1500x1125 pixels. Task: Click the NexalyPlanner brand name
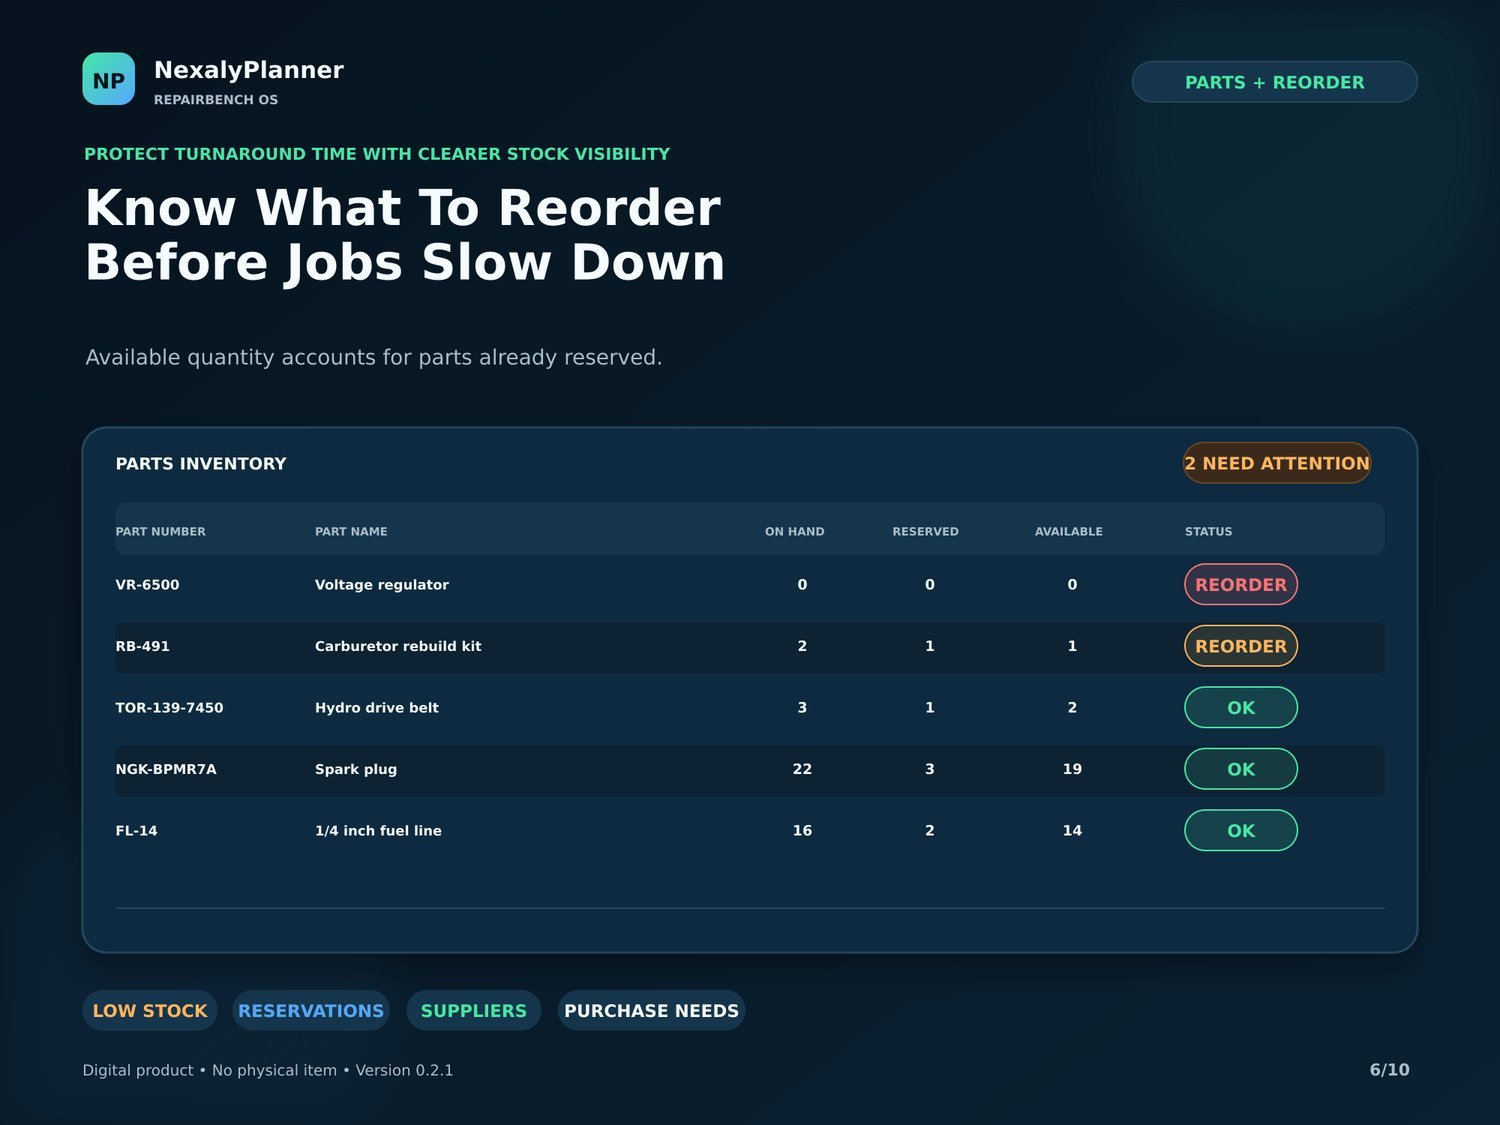coord(249,70)
